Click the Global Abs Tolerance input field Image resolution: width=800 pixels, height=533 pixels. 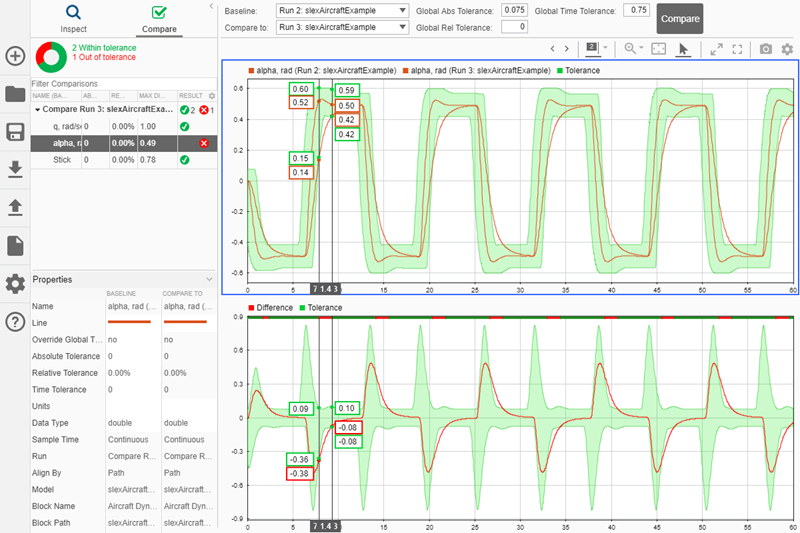point(515,10)
